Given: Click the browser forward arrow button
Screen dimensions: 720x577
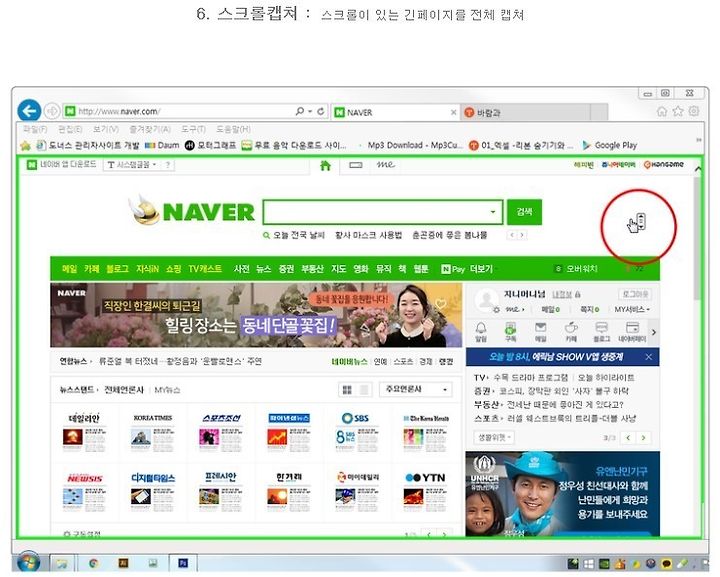Looking at the screenshot, I should coord(52,111).
